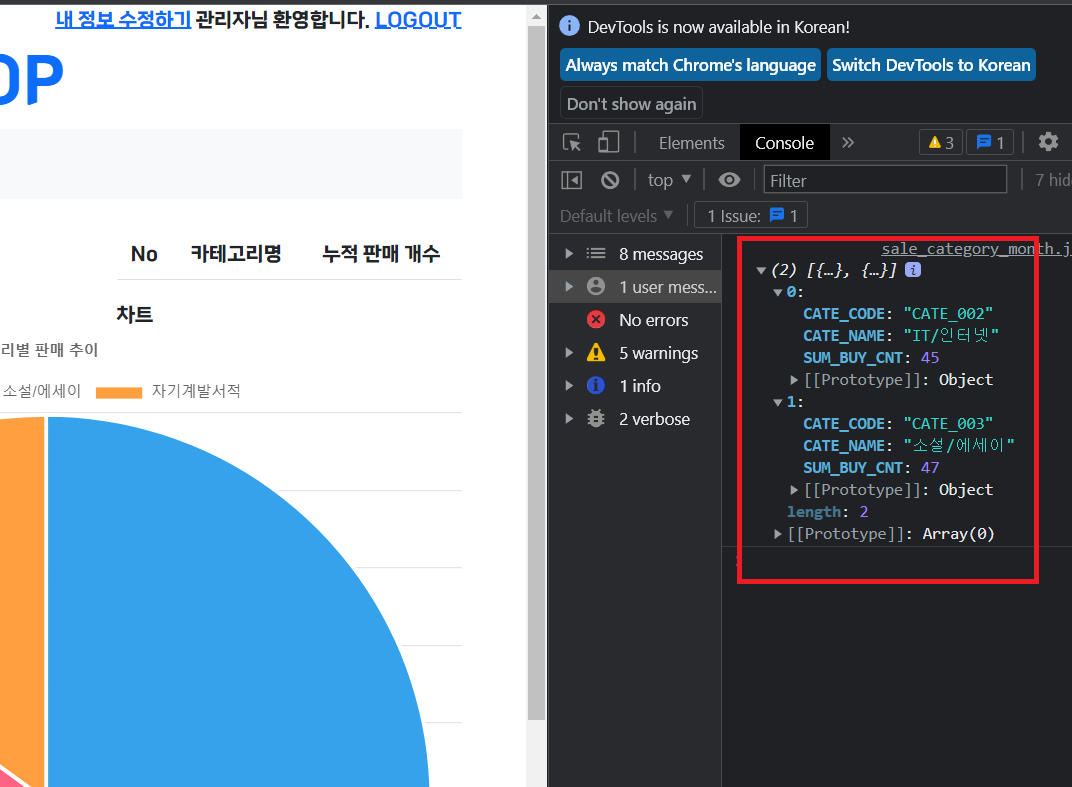Click the yellow warnings triangle icon
Viewport: 1072px width, 787px height.
(x=596, y=352)
